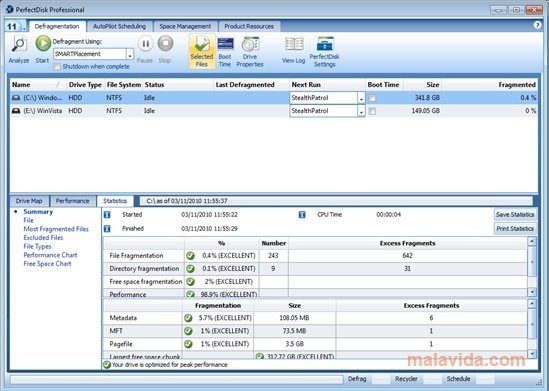Open the Space Management tab

coord(185,26)
